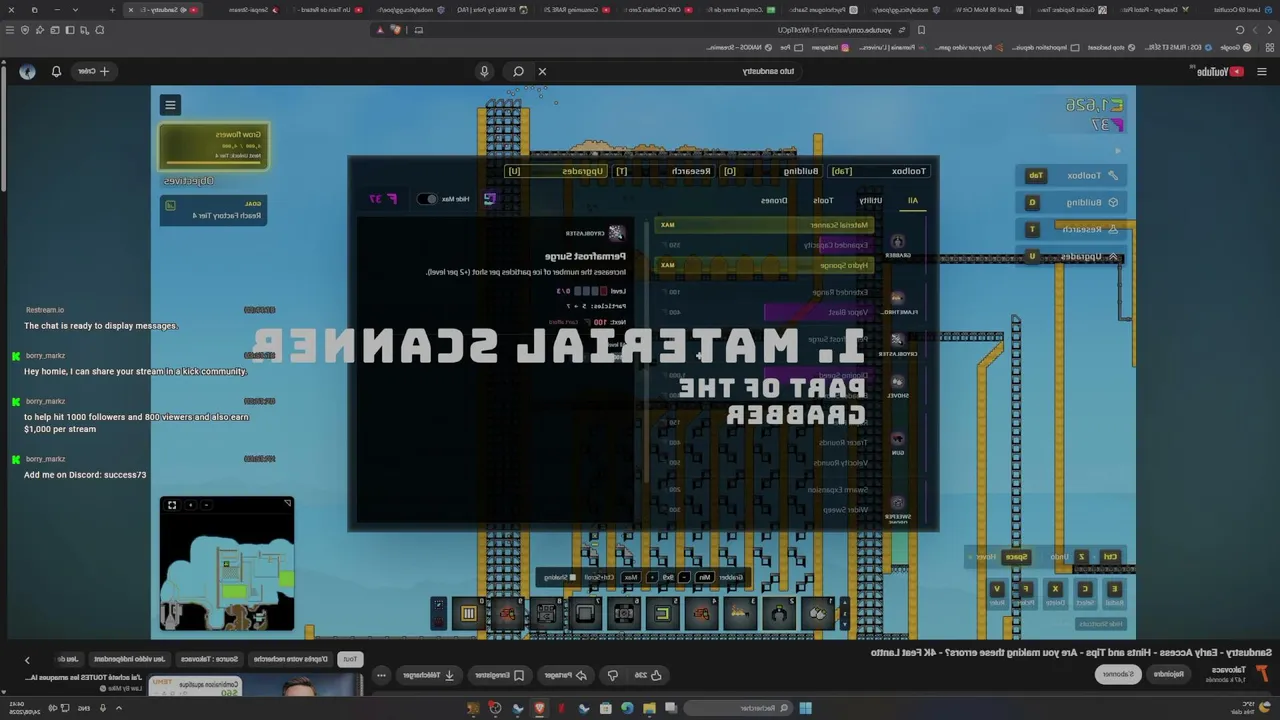Filter upgrades by Tools
Viewport: 1280px width, 720px height.
click(x=823, y=200)
